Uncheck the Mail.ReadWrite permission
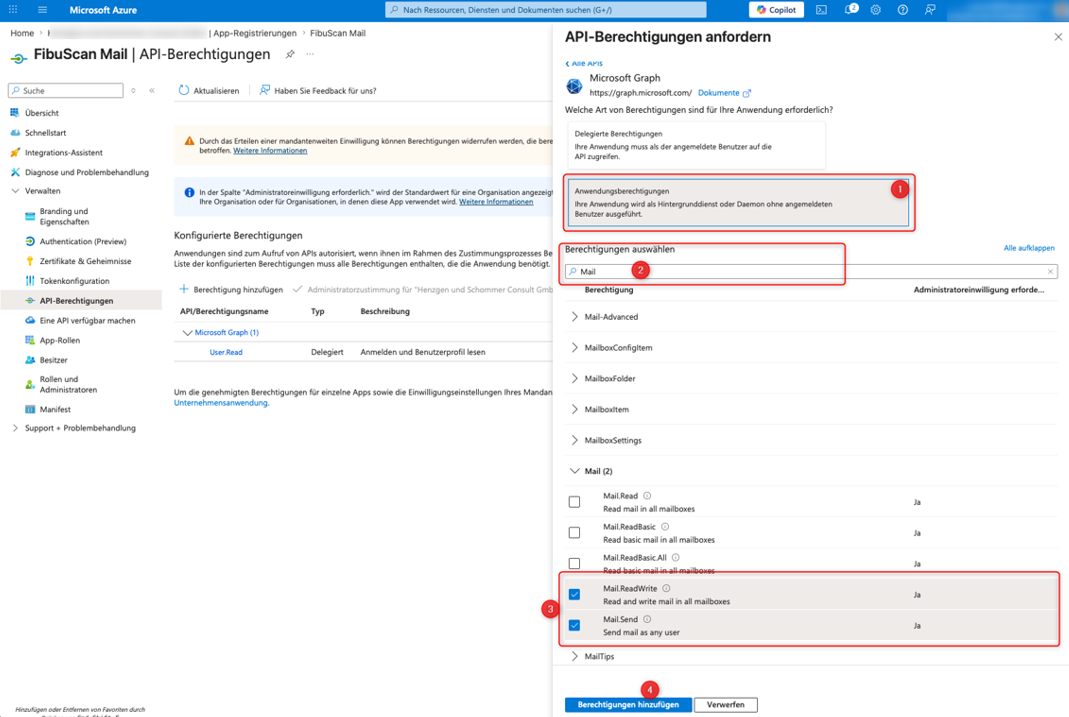The width and height of the screenshot is (1069, 717). pos(575,594)
